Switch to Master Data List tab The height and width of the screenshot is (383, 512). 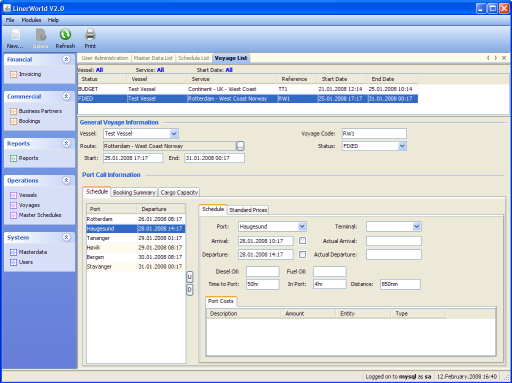(x=153, y=58)
